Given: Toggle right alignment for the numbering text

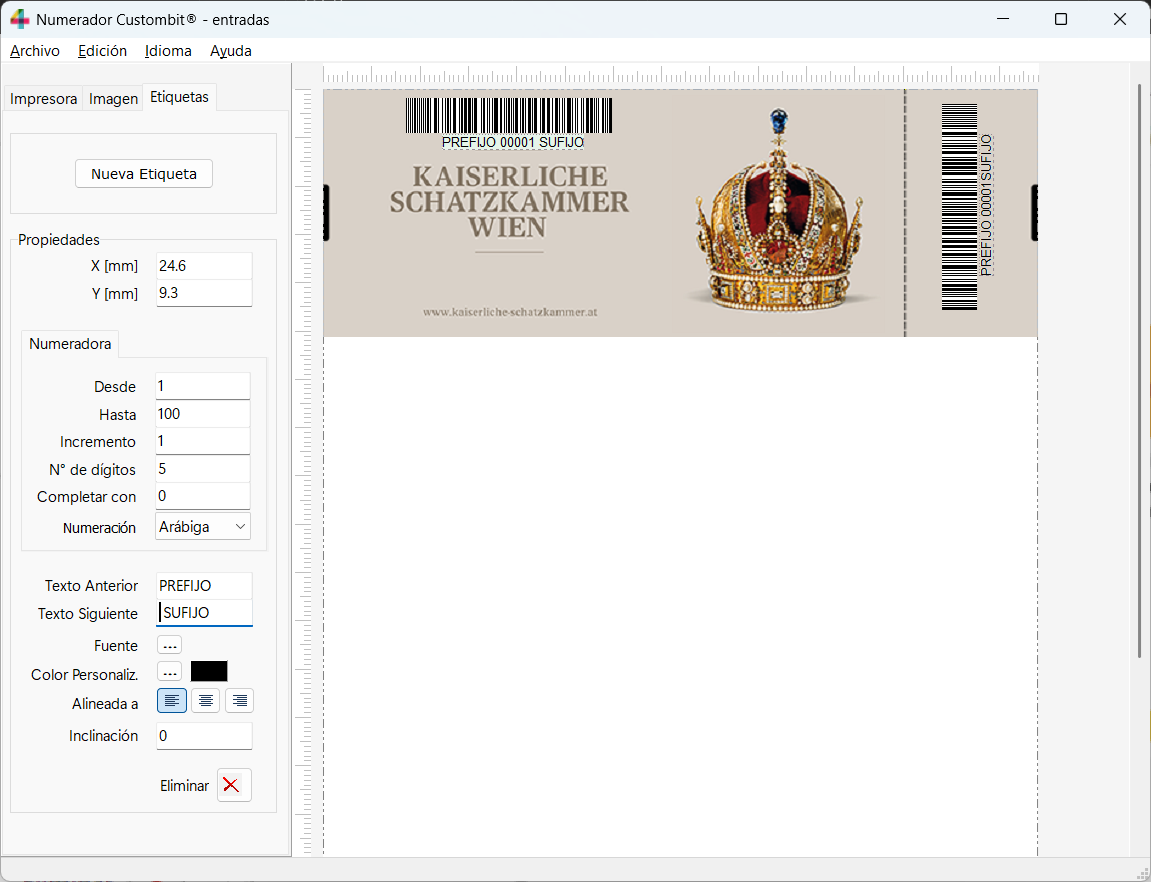Looking at the screenshot, I should pyautogui.click(x=239, y=700).
